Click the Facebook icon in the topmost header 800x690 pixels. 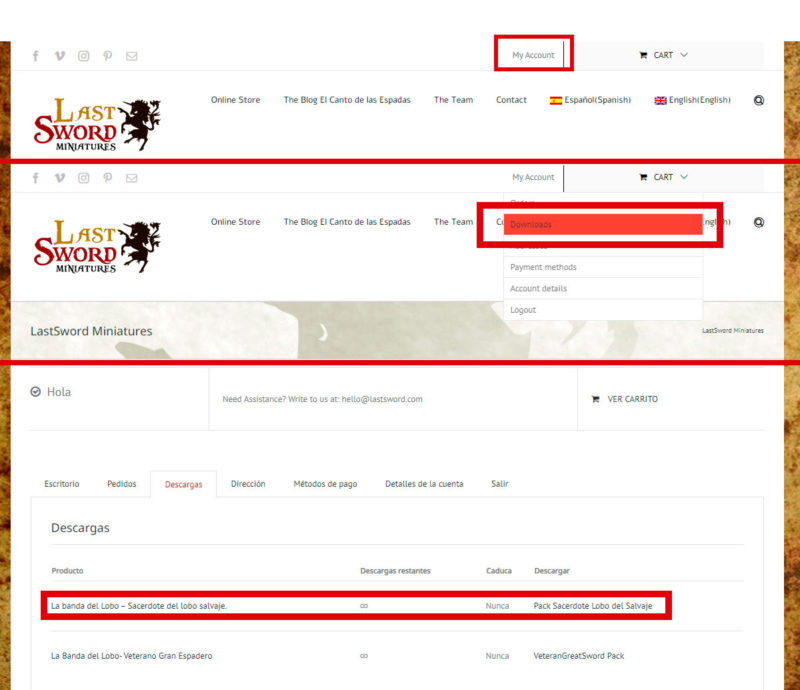[36, 56]
